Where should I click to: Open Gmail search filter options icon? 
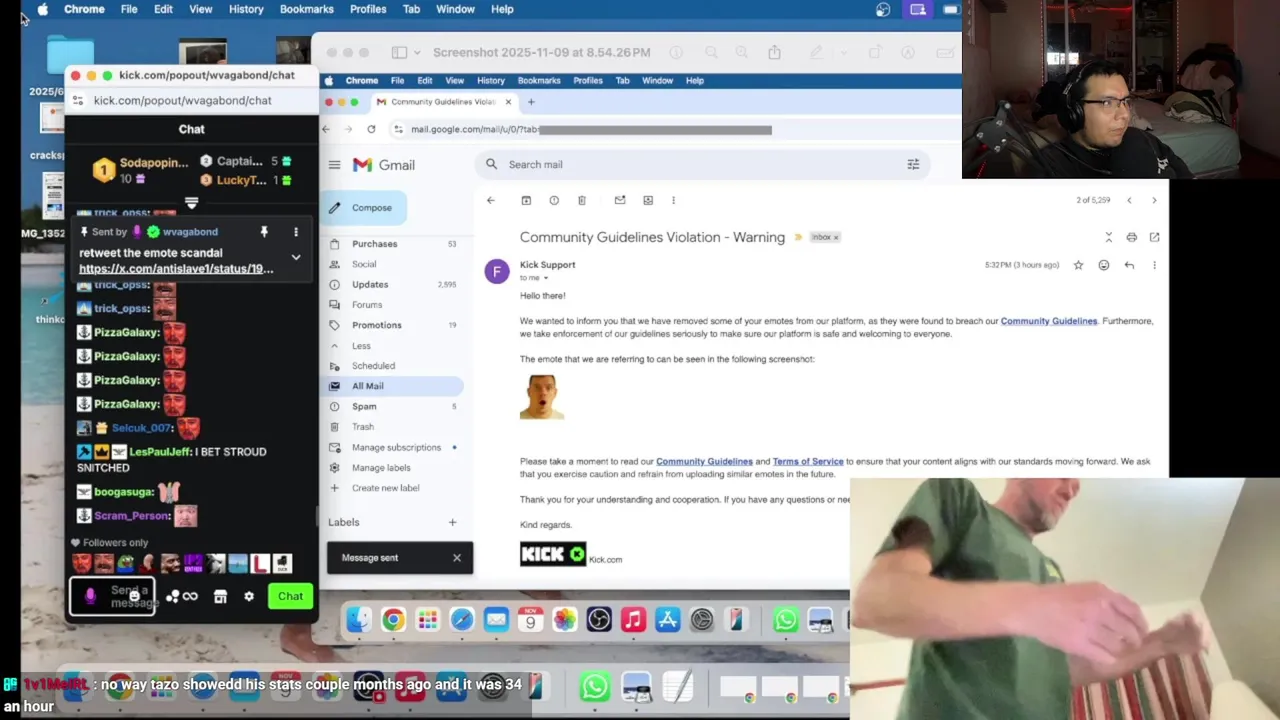[x=913, y=164]
